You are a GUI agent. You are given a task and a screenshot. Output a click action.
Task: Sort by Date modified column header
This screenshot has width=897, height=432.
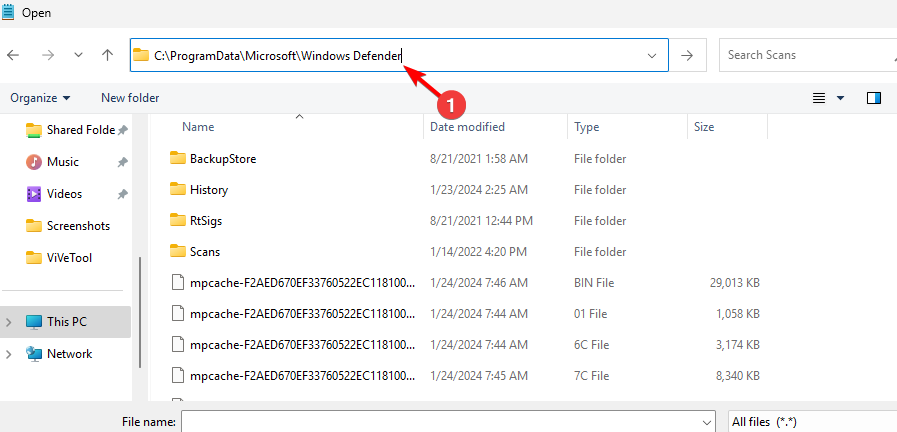tap(467, 127)
